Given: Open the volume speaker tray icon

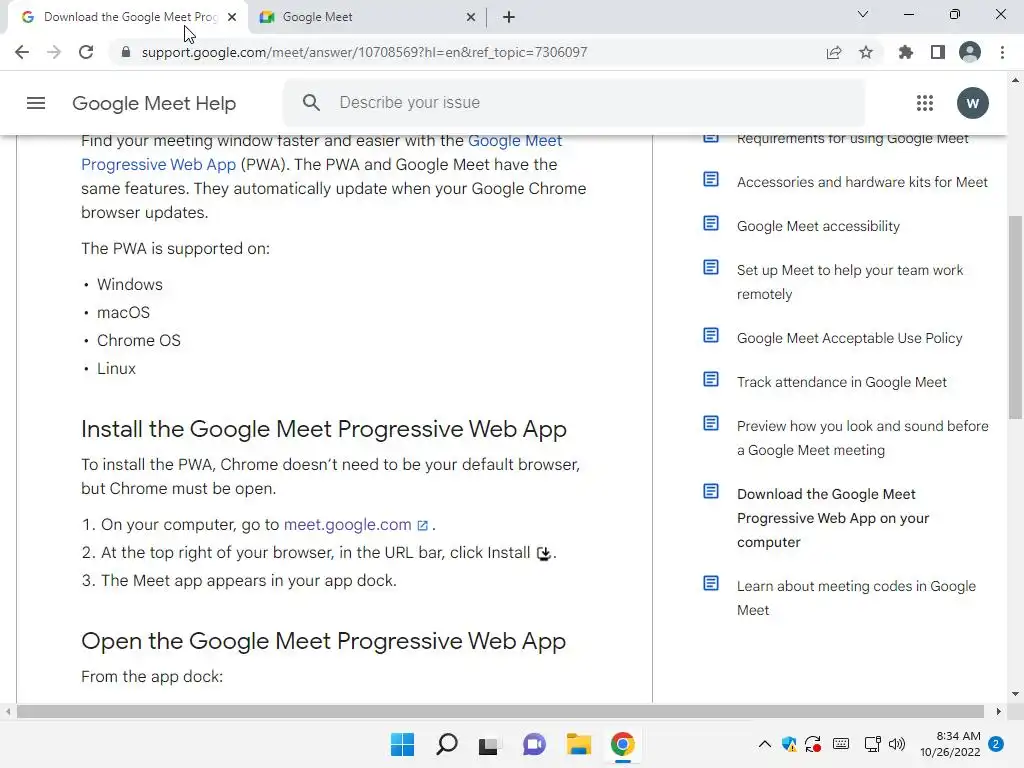Looking at the screenshot, I should [x=897, y=744].
